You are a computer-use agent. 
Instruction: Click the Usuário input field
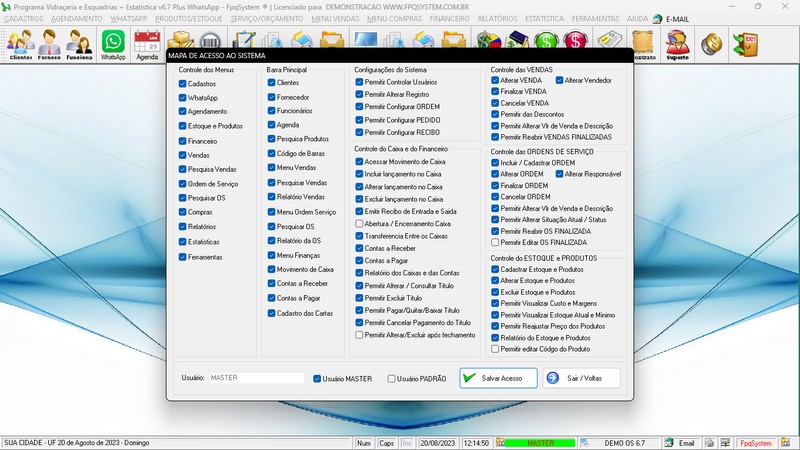(257, 378)
